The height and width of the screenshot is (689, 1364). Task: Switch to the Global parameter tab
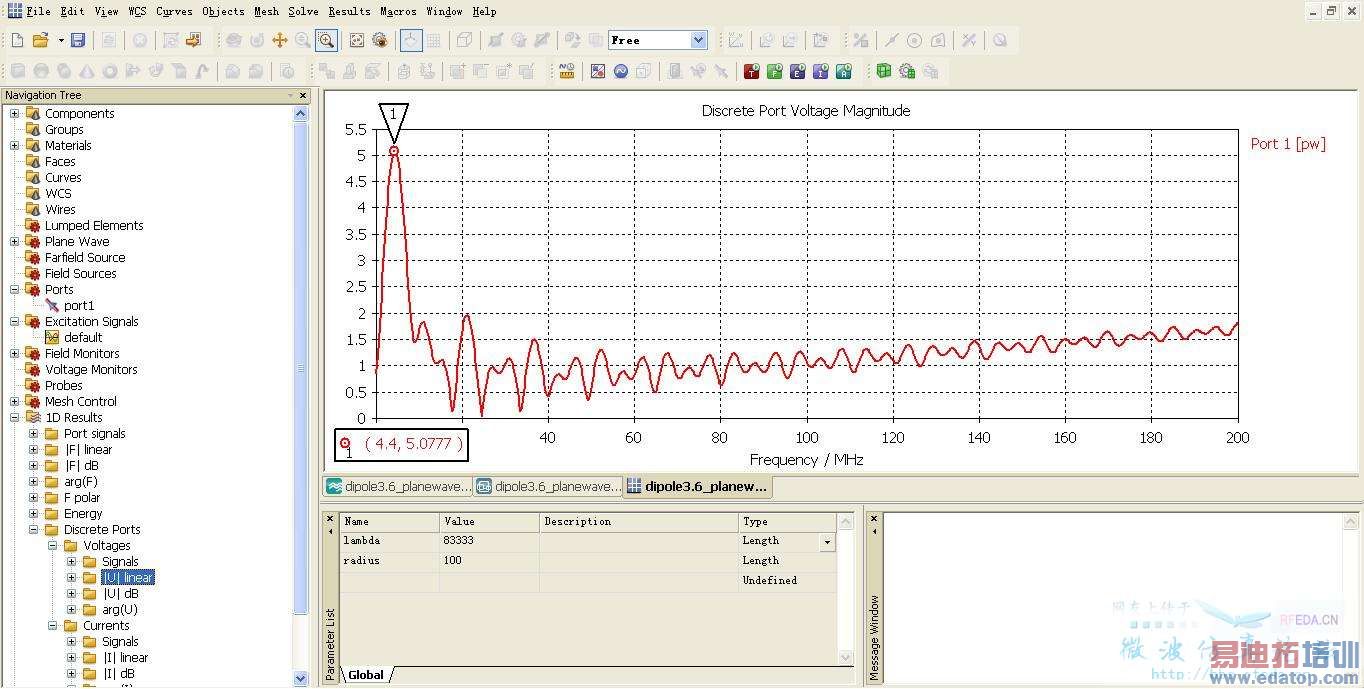[x=366, y=675]
